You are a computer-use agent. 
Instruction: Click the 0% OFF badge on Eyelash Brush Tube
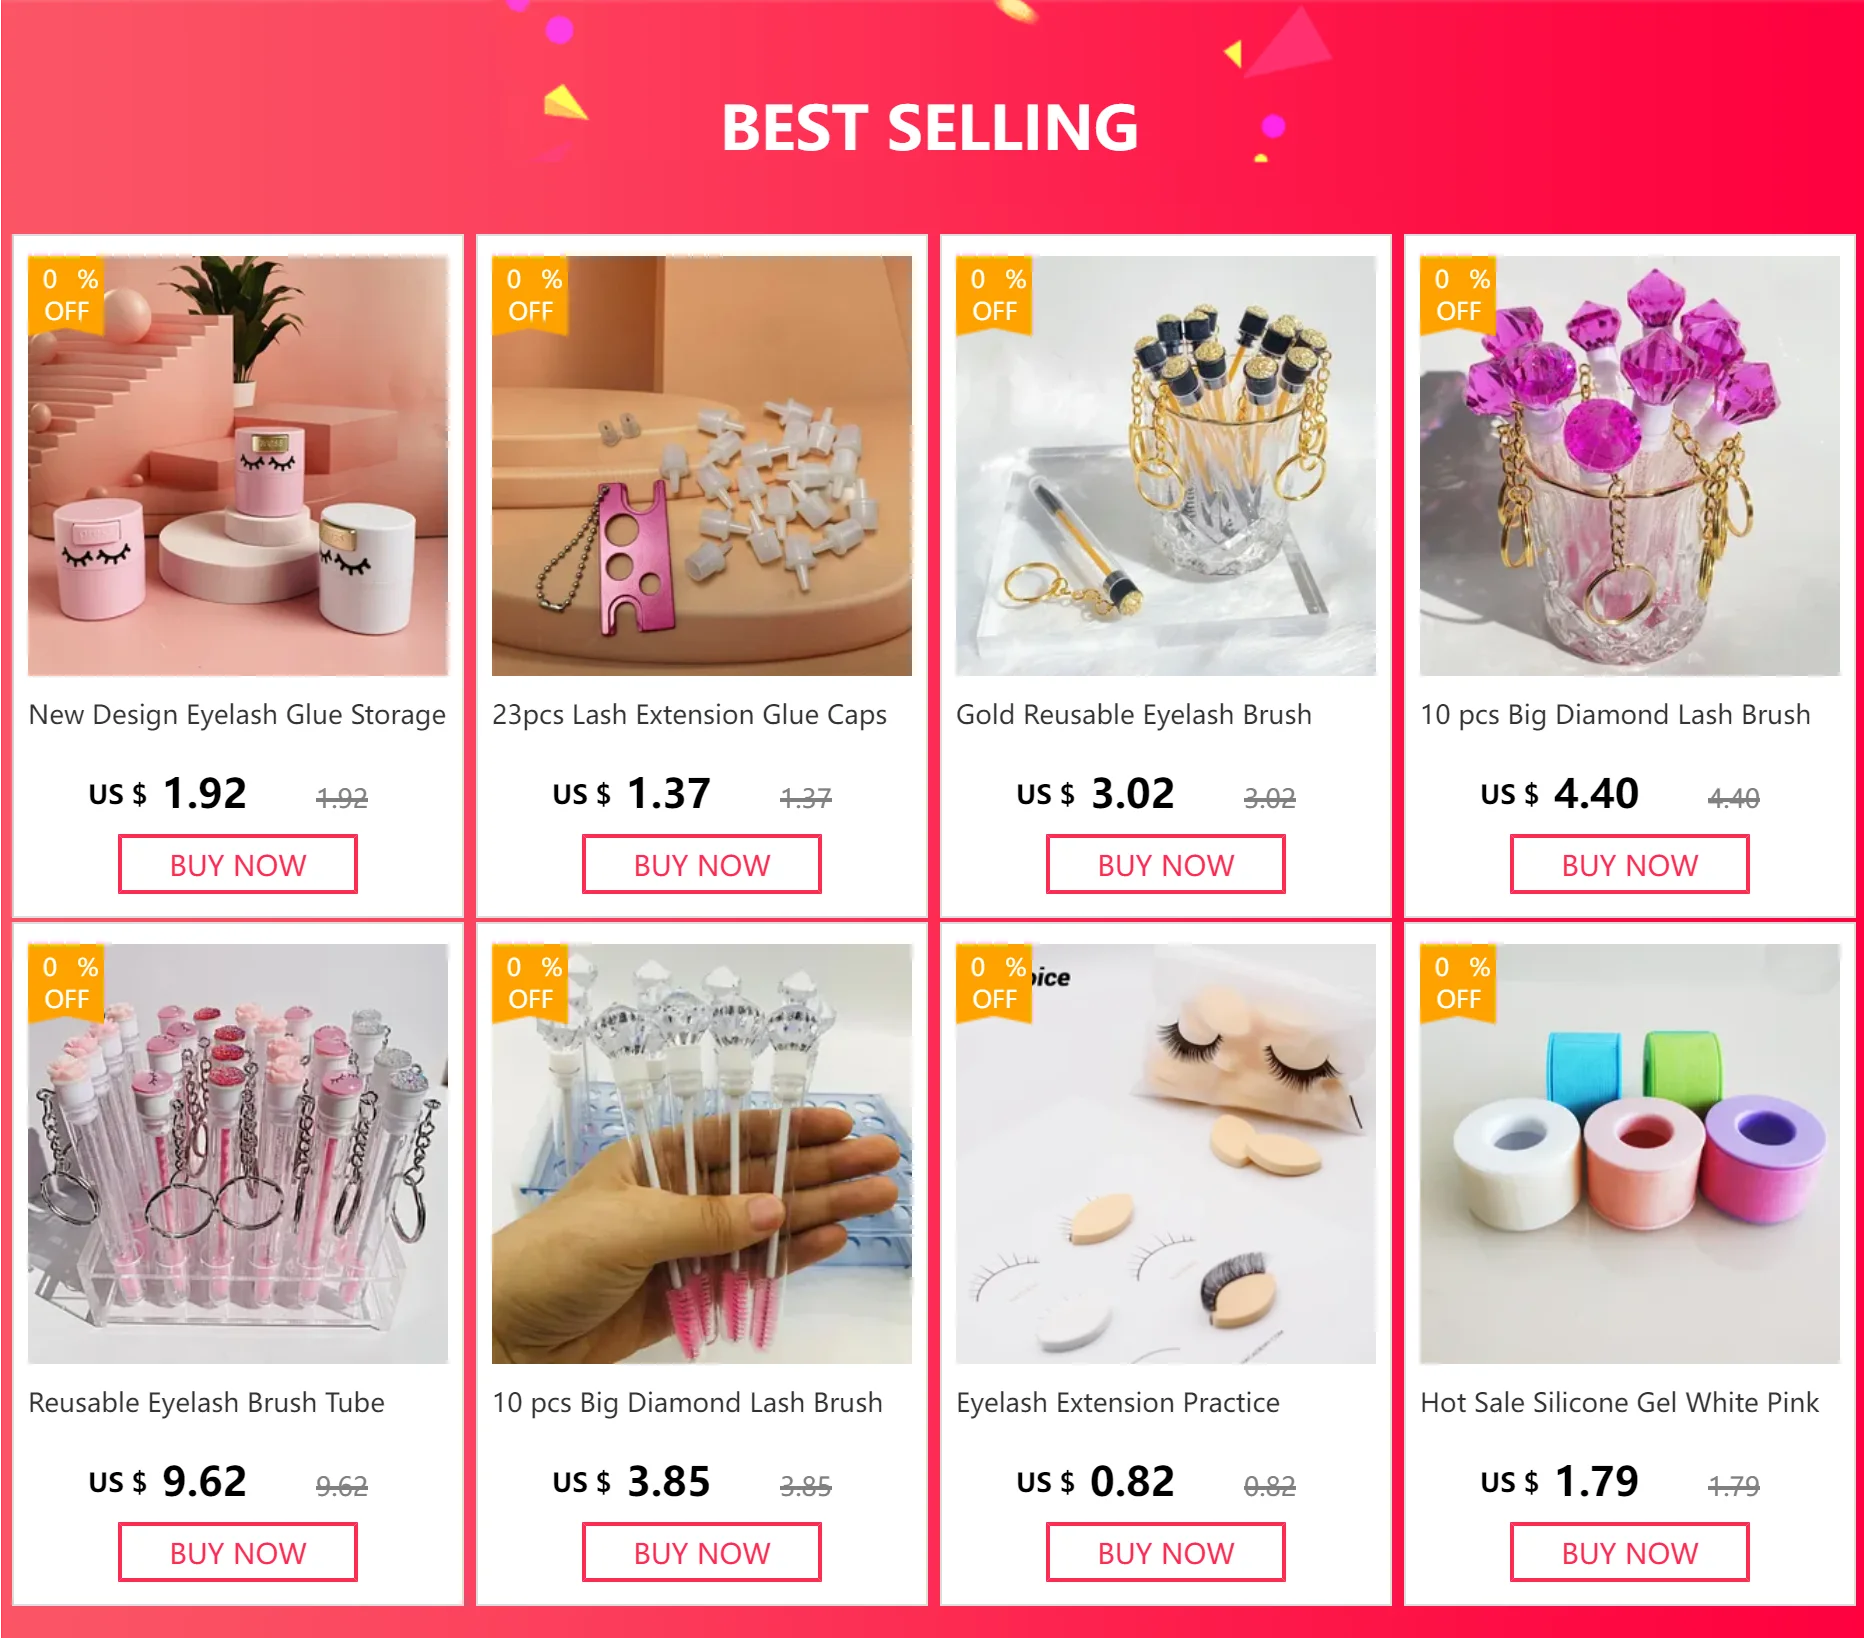click(67, 983)
